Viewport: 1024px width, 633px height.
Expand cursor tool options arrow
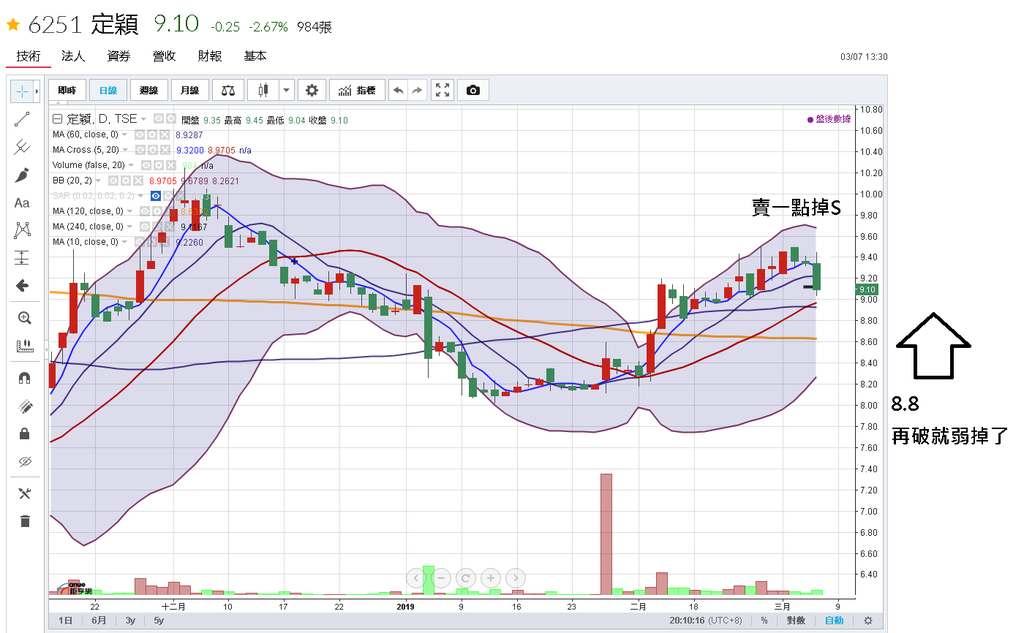point(37,91)
